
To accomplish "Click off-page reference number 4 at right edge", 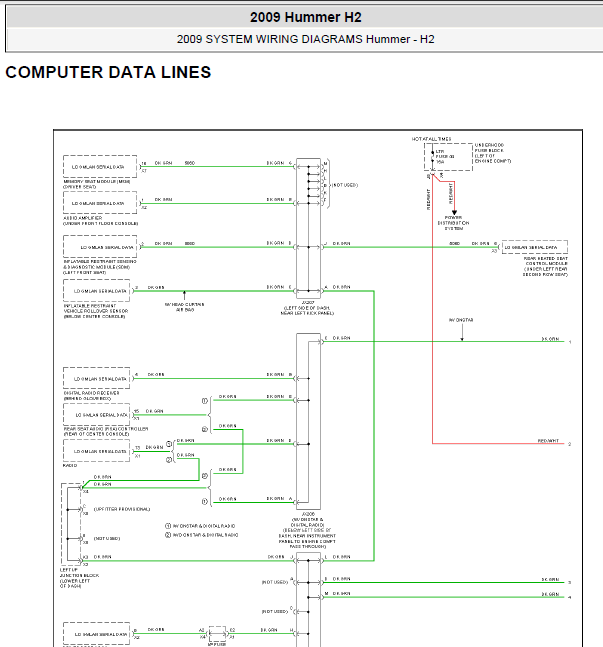I will click(x=570, y=597).
